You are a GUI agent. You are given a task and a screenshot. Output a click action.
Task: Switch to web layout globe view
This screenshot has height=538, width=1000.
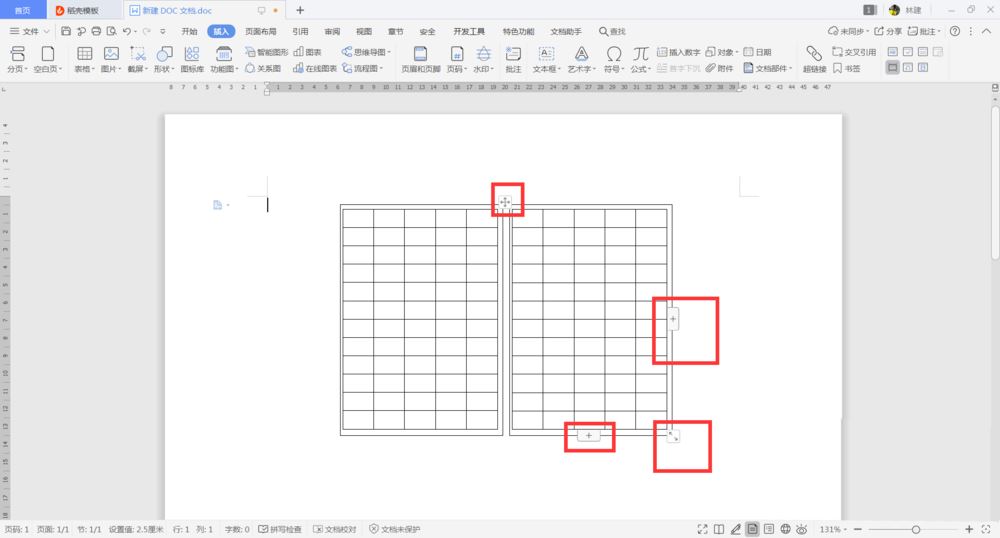(x=786, y=529)
